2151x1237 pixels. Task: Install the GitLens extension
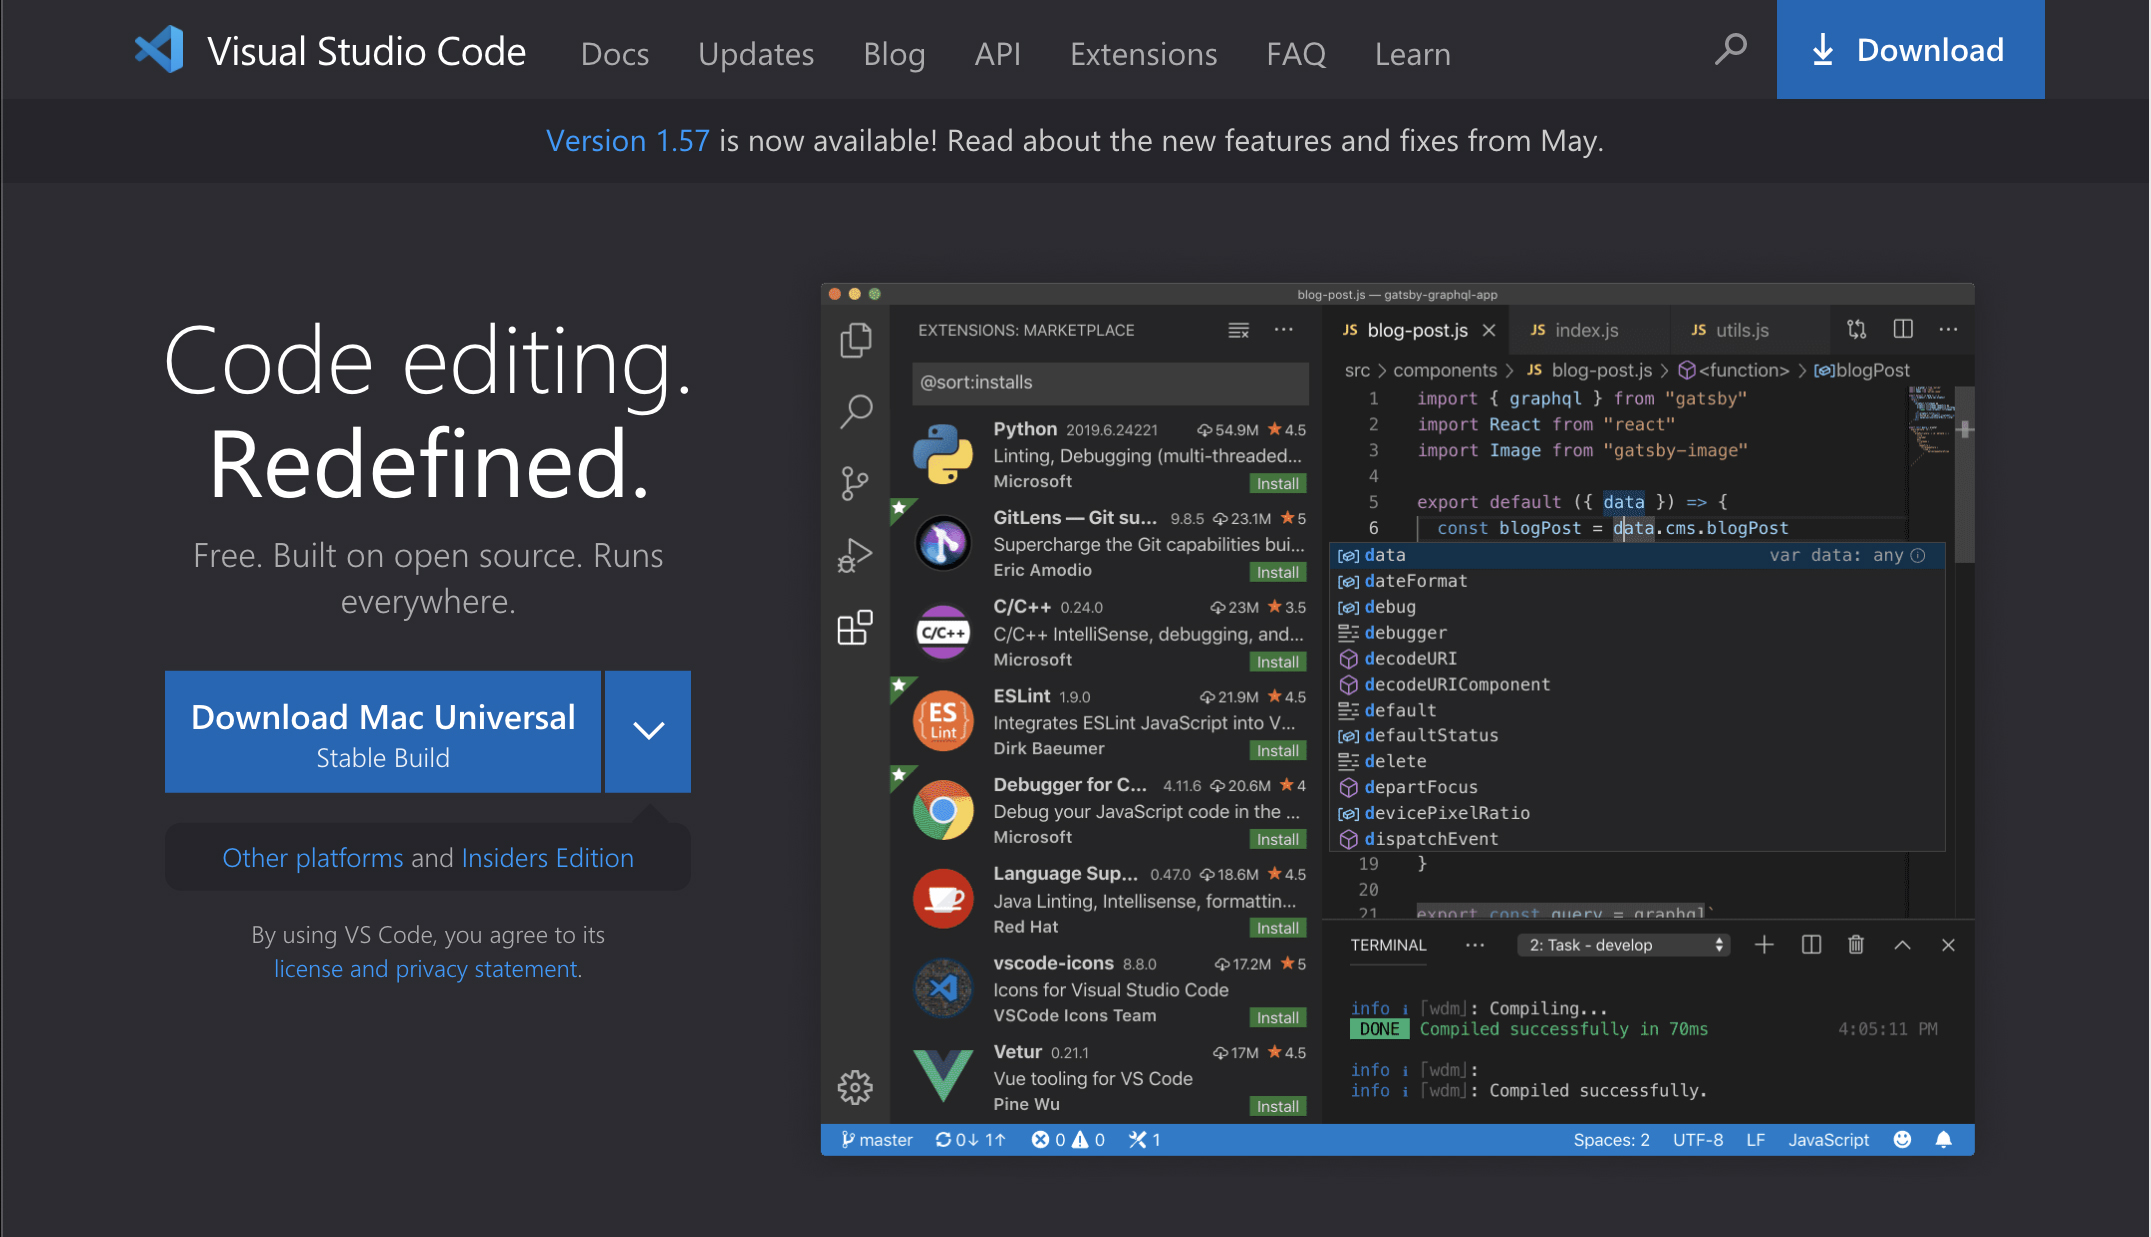point(1278,573)
